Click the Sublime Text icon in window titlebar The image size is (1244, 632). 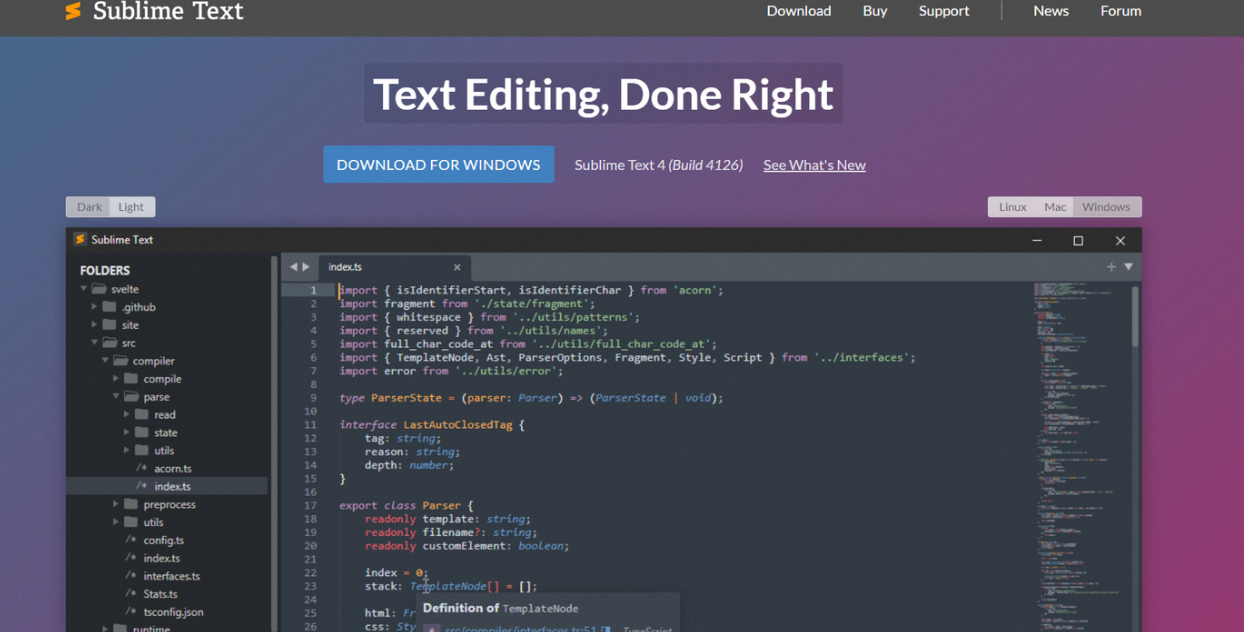[x=79, y=240]
